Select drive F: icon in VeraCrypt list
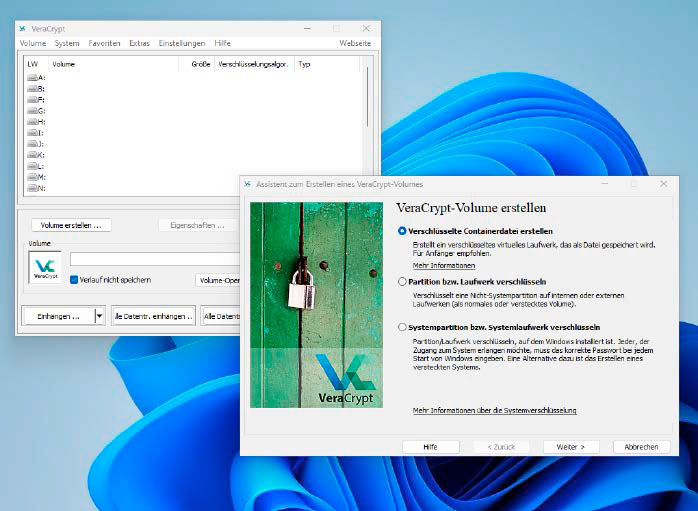This screenshot has height=511, width=698. (32, 100)
